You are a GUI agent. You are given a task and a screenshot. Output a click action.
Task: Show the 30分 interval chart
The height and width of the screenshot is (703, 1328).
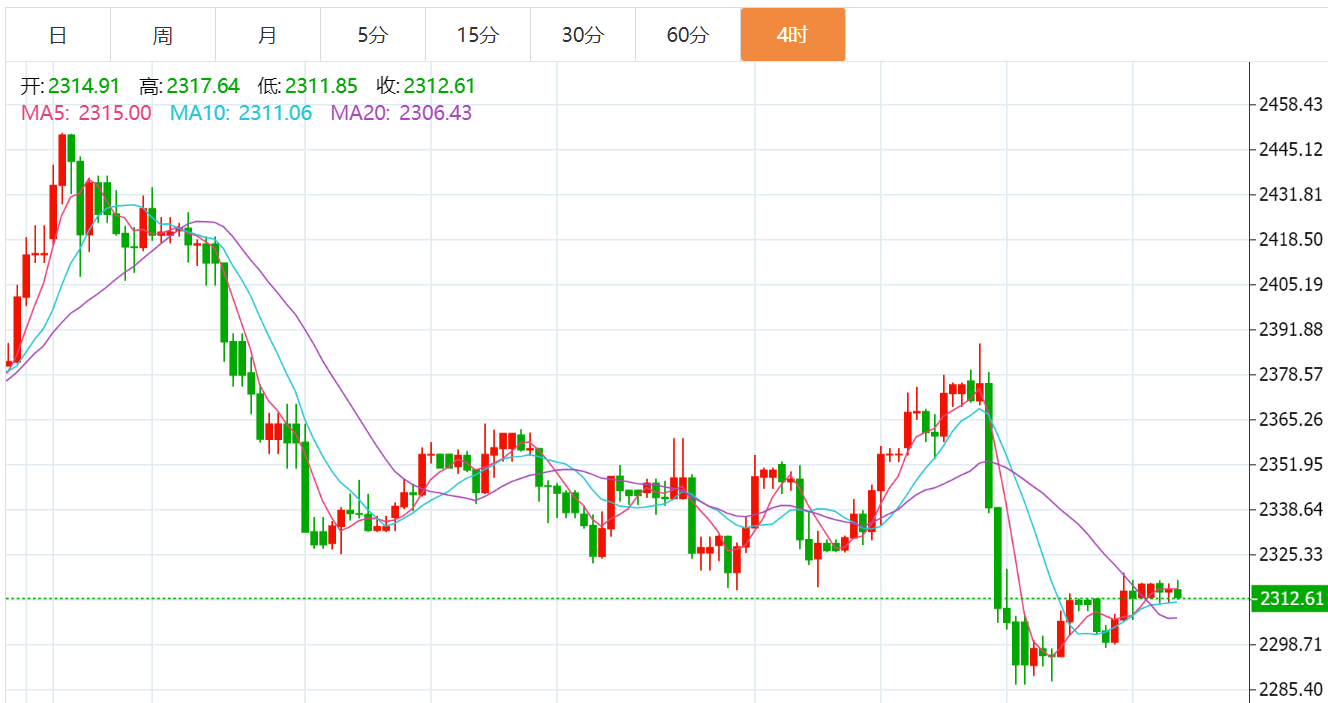pyautogui.click(x=583, y=35)
